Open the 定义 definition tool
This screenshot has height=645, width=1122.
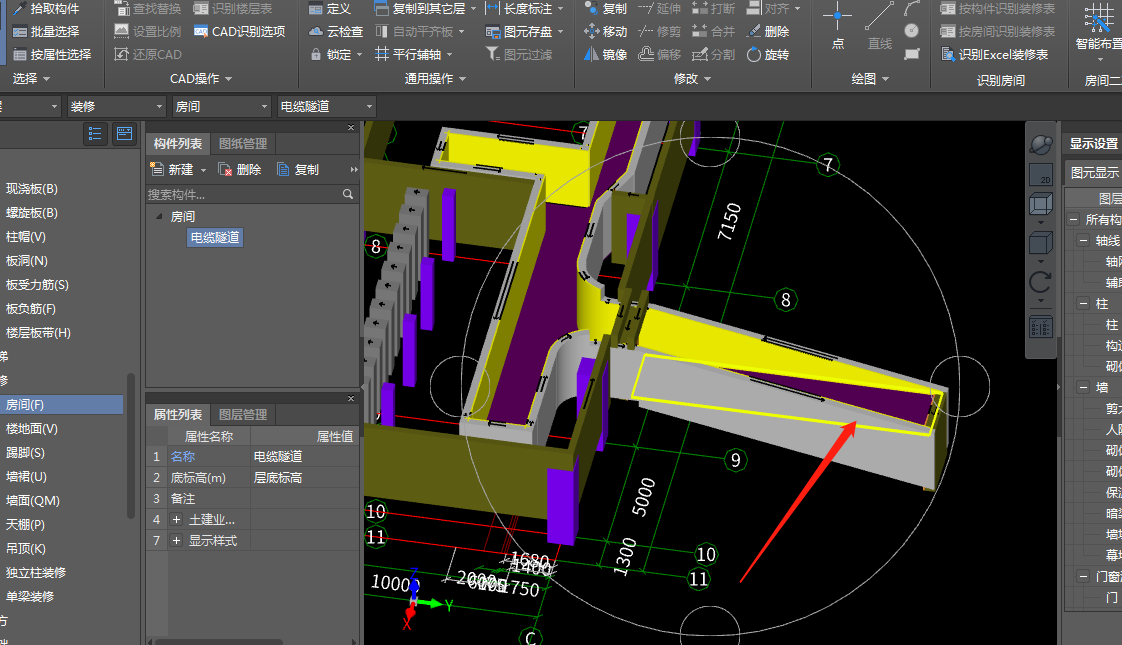(x=330, y=9)
